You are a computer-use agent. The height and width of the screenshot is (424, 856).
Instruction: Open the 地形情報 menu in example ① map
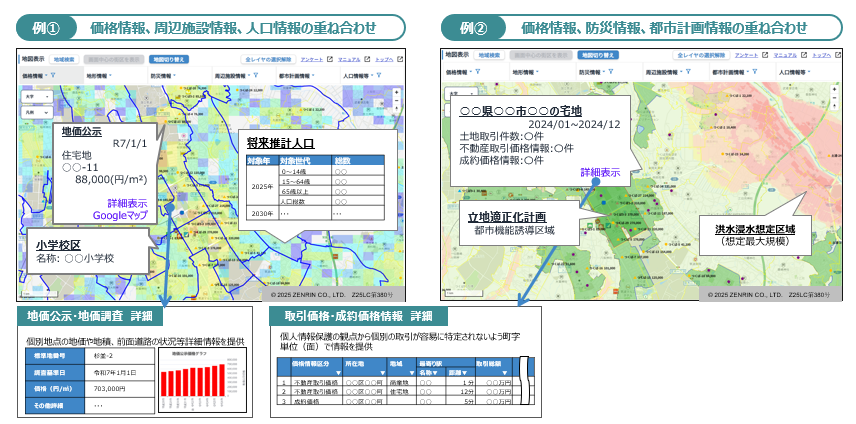pos(98,75)
